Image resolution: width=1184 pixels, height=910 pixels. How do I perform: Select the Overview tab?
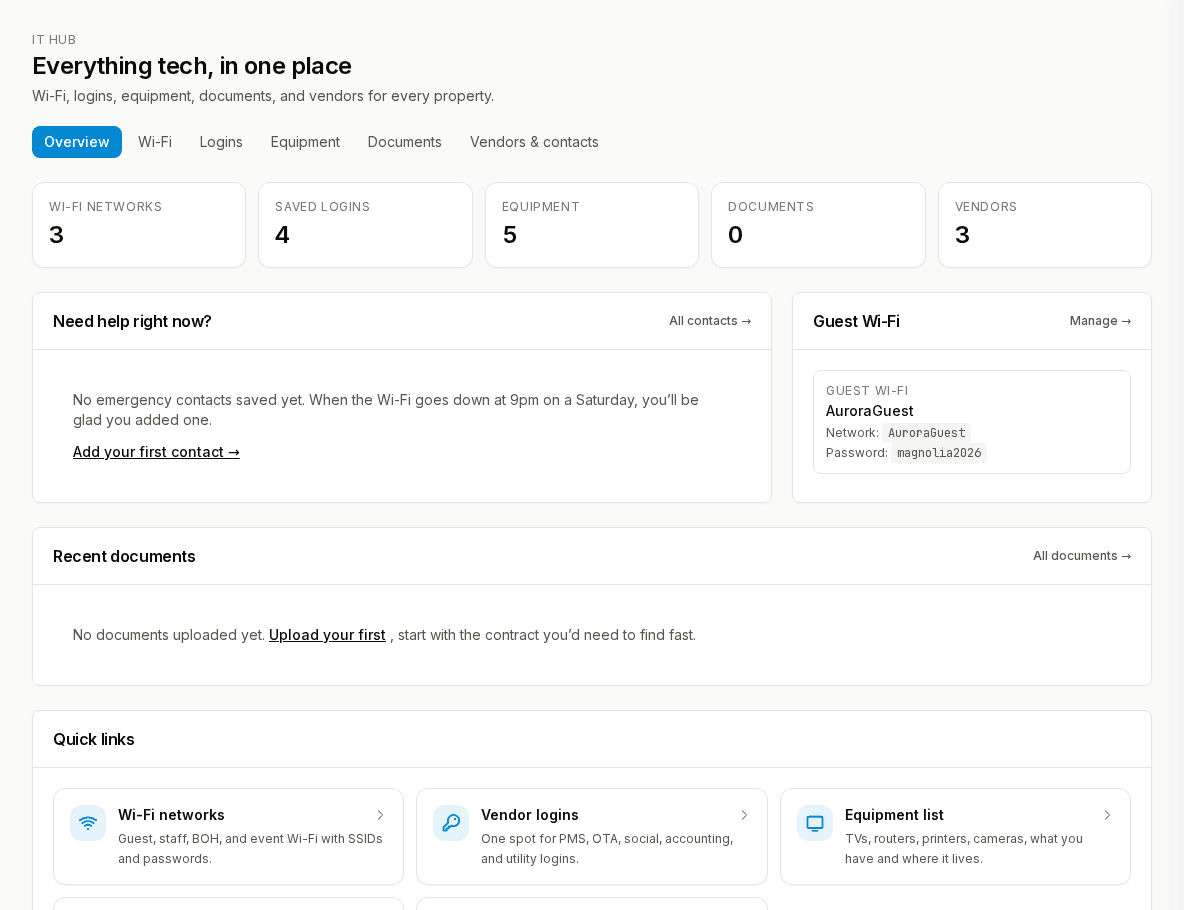pyautogui.click(x=76, y=142)
